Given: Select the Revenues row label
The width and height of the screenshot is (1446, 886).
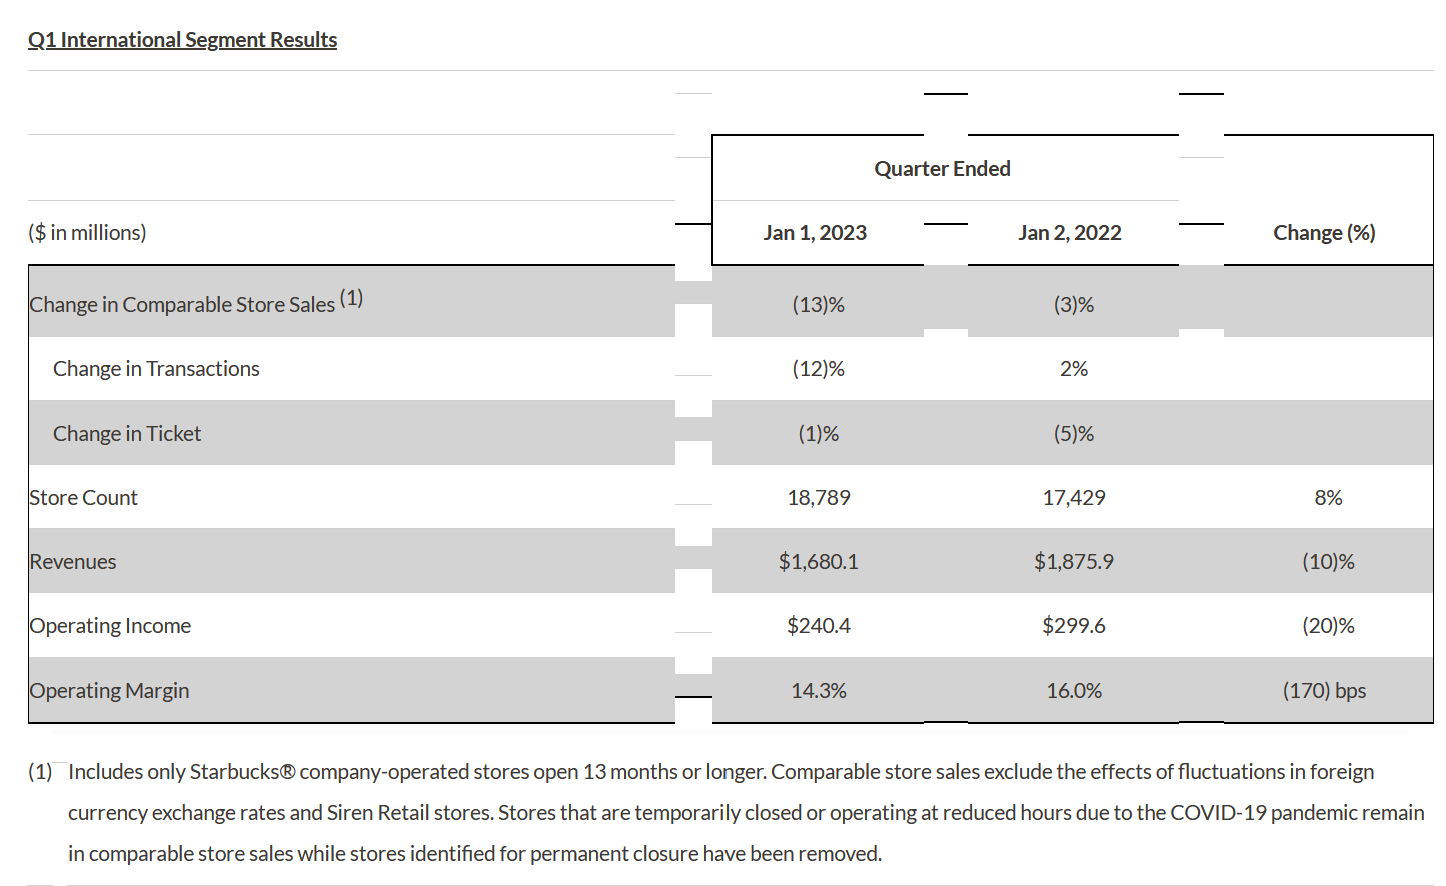Looking at the screenshot, I should [x=73, y=562].
